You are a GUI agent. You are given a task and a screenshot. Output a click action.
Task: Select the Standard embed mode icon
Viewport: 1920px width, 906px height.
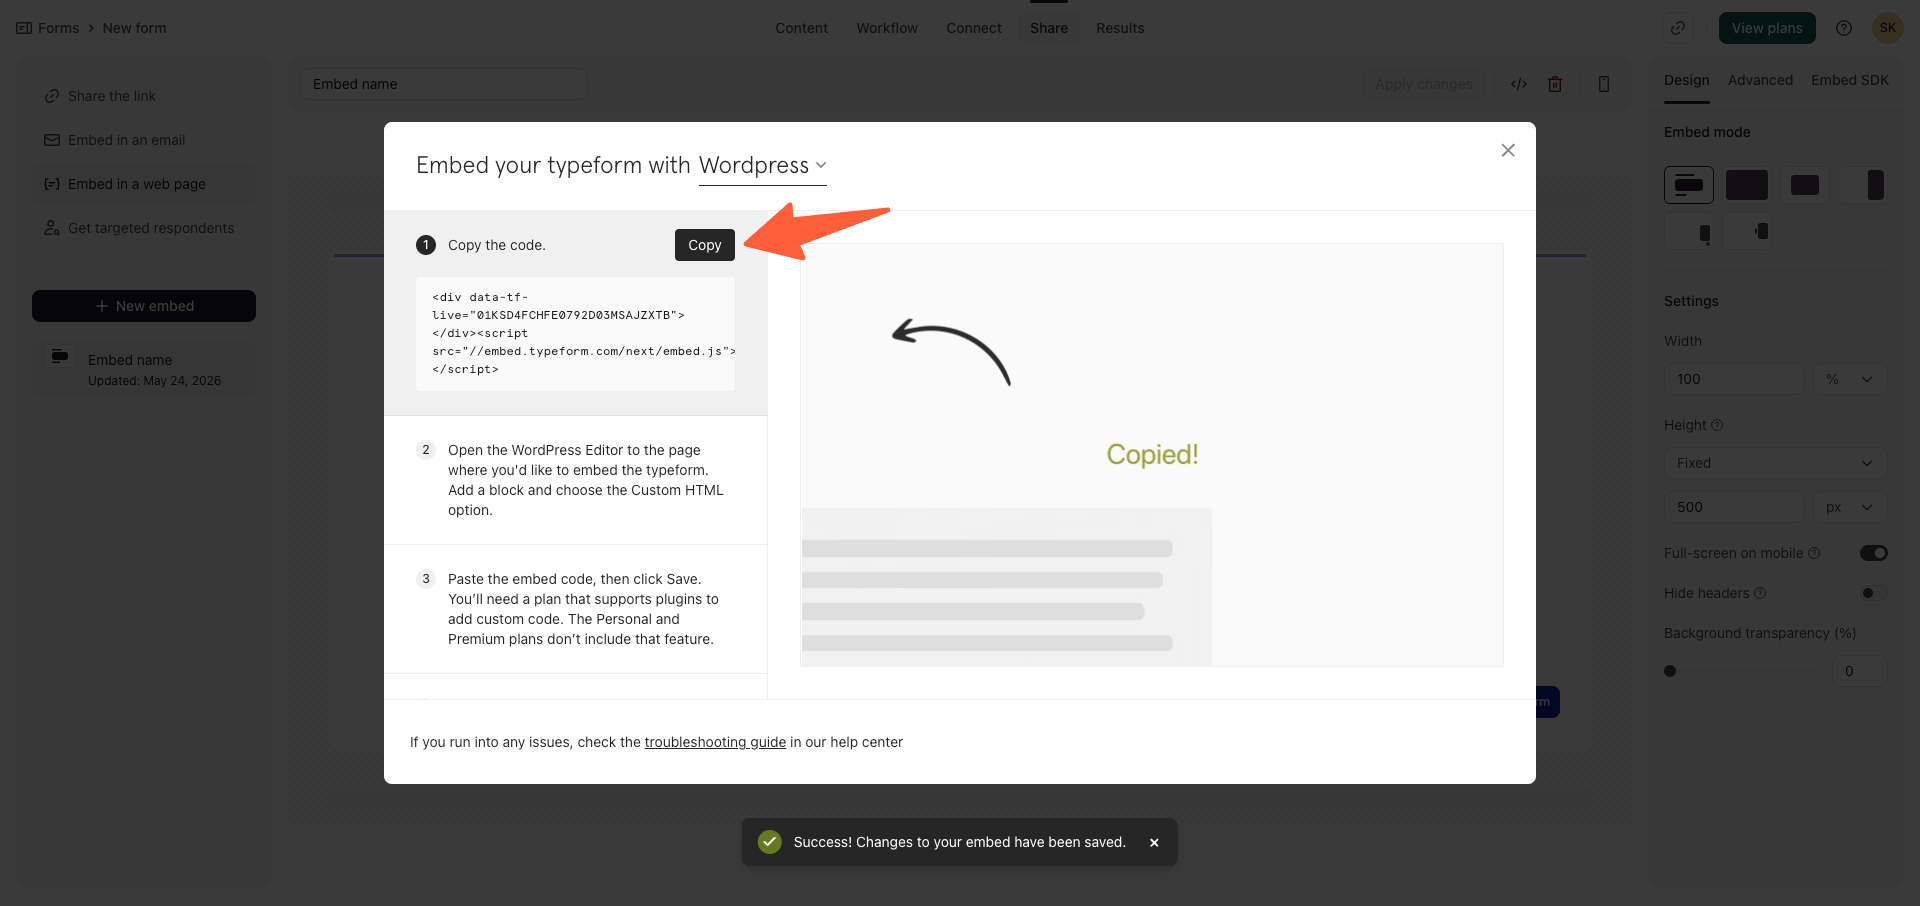(x=1689, y=185)
